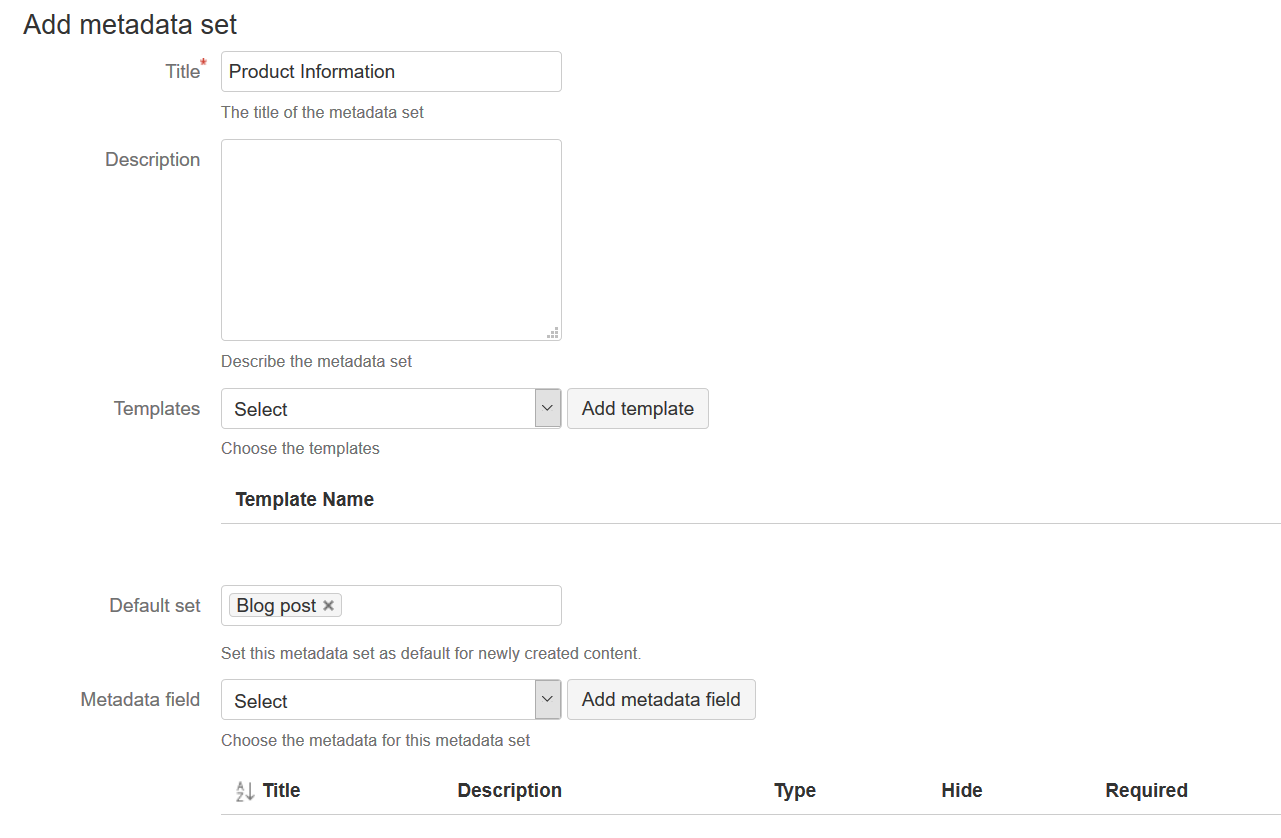Click the resize grip on Description textarea
The image size is (1281, 838).
552,331
